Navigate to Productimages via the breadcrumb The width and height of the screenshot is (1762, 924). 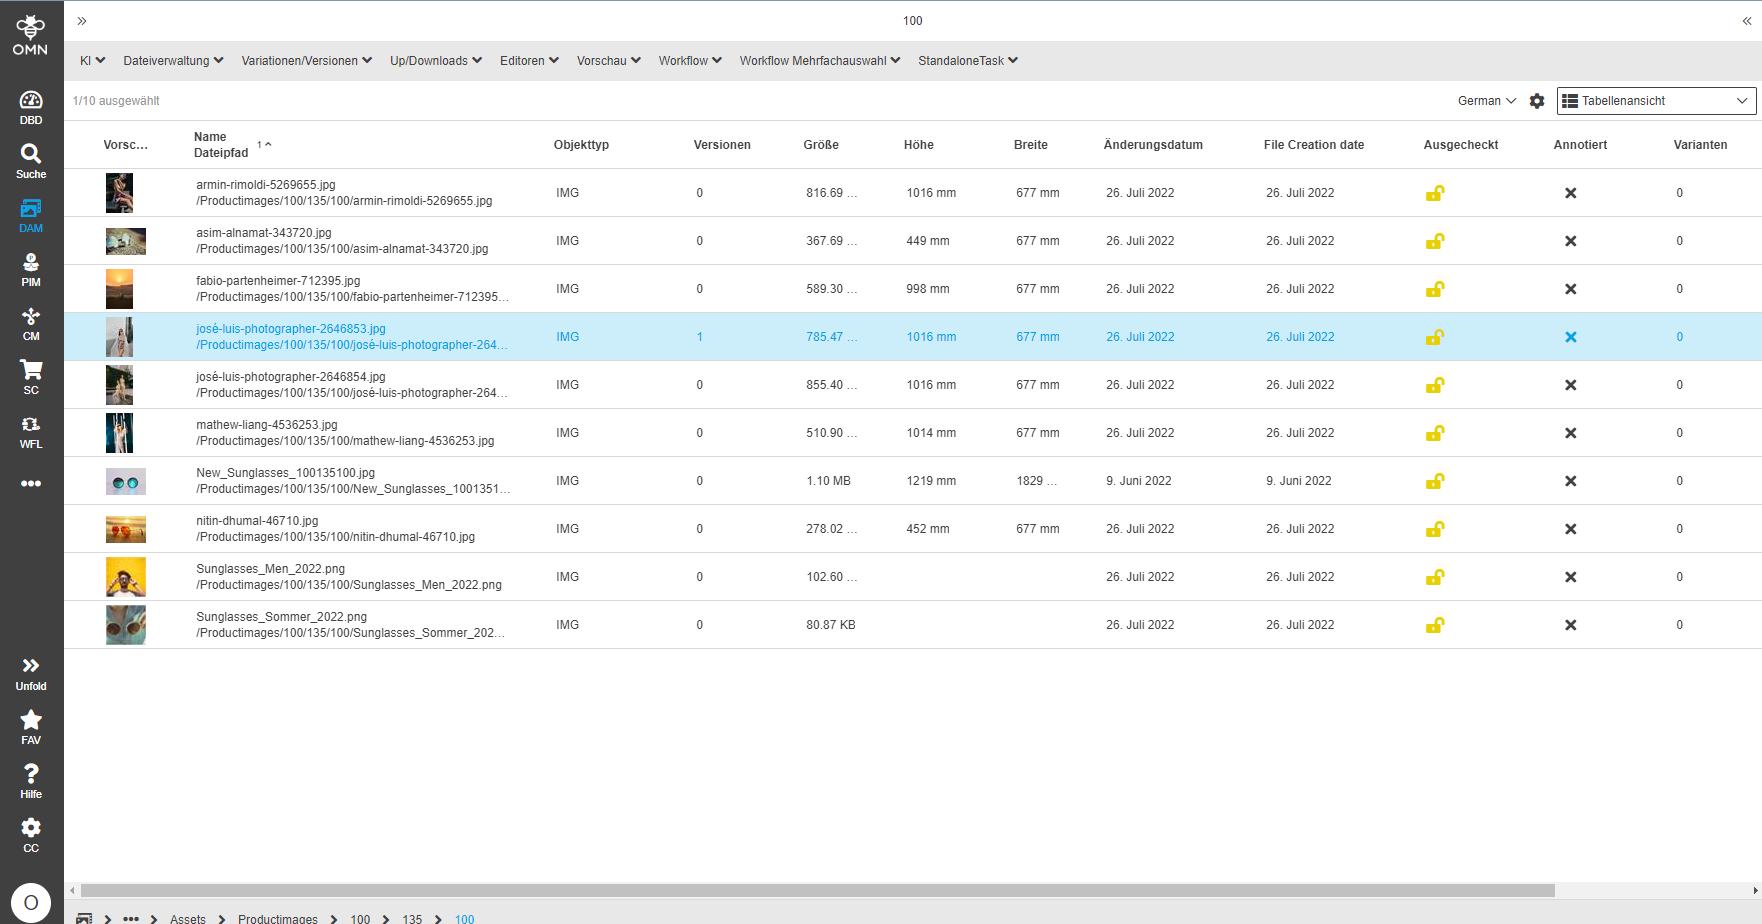click(x=278, y=918)
